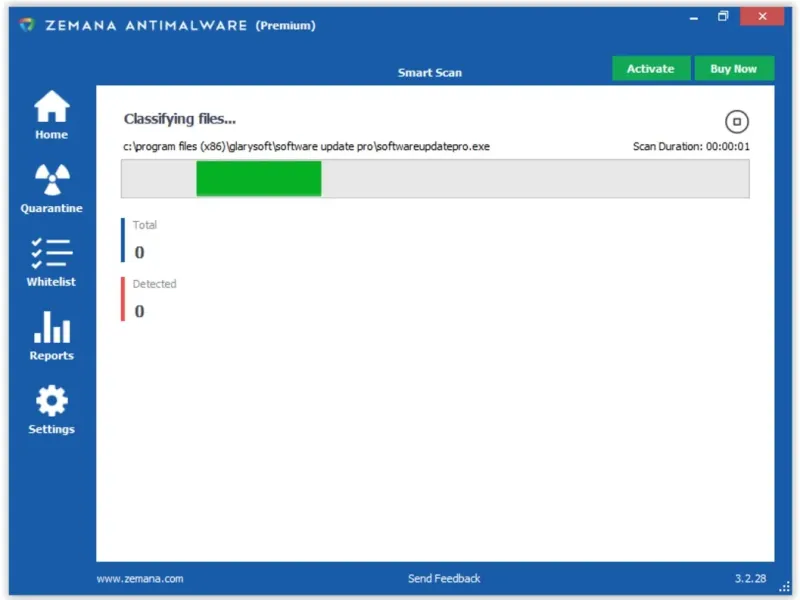Close the Zemana AntiMalware window
The image size is (800, 600).
tap(762, 16)
